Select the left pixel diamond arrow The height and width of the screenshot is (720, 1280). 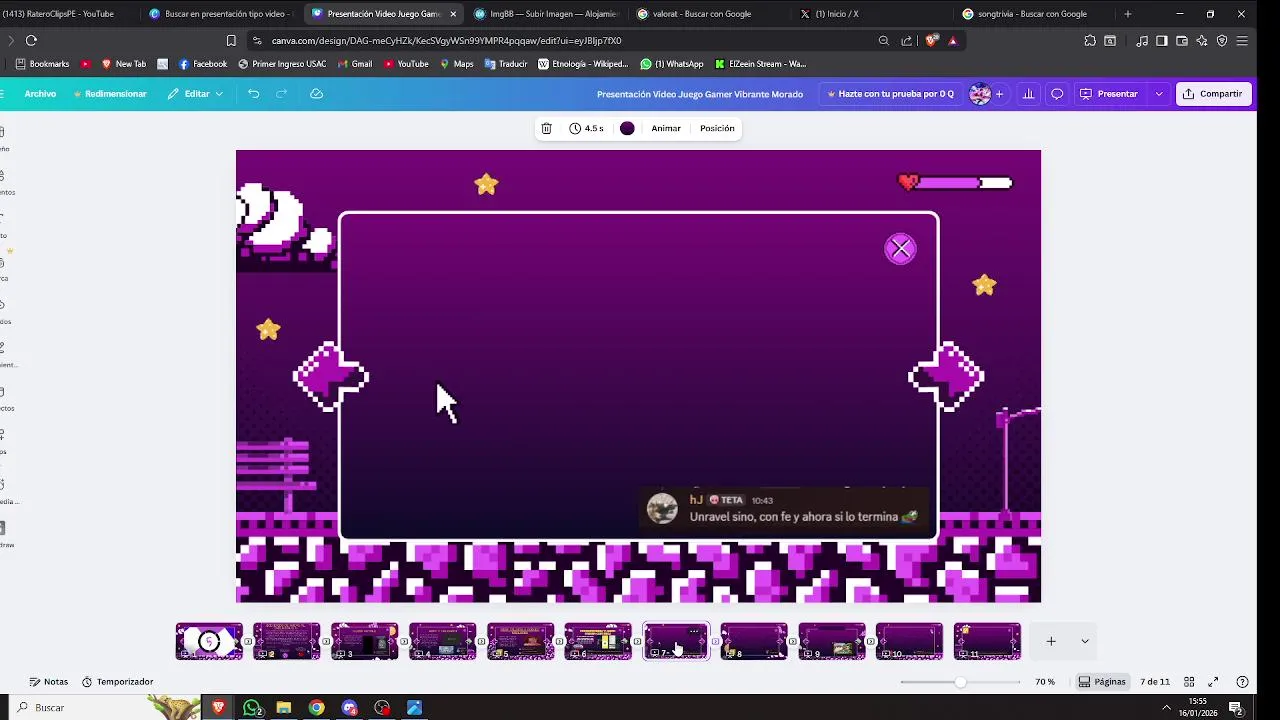click(x=331, y=377)
